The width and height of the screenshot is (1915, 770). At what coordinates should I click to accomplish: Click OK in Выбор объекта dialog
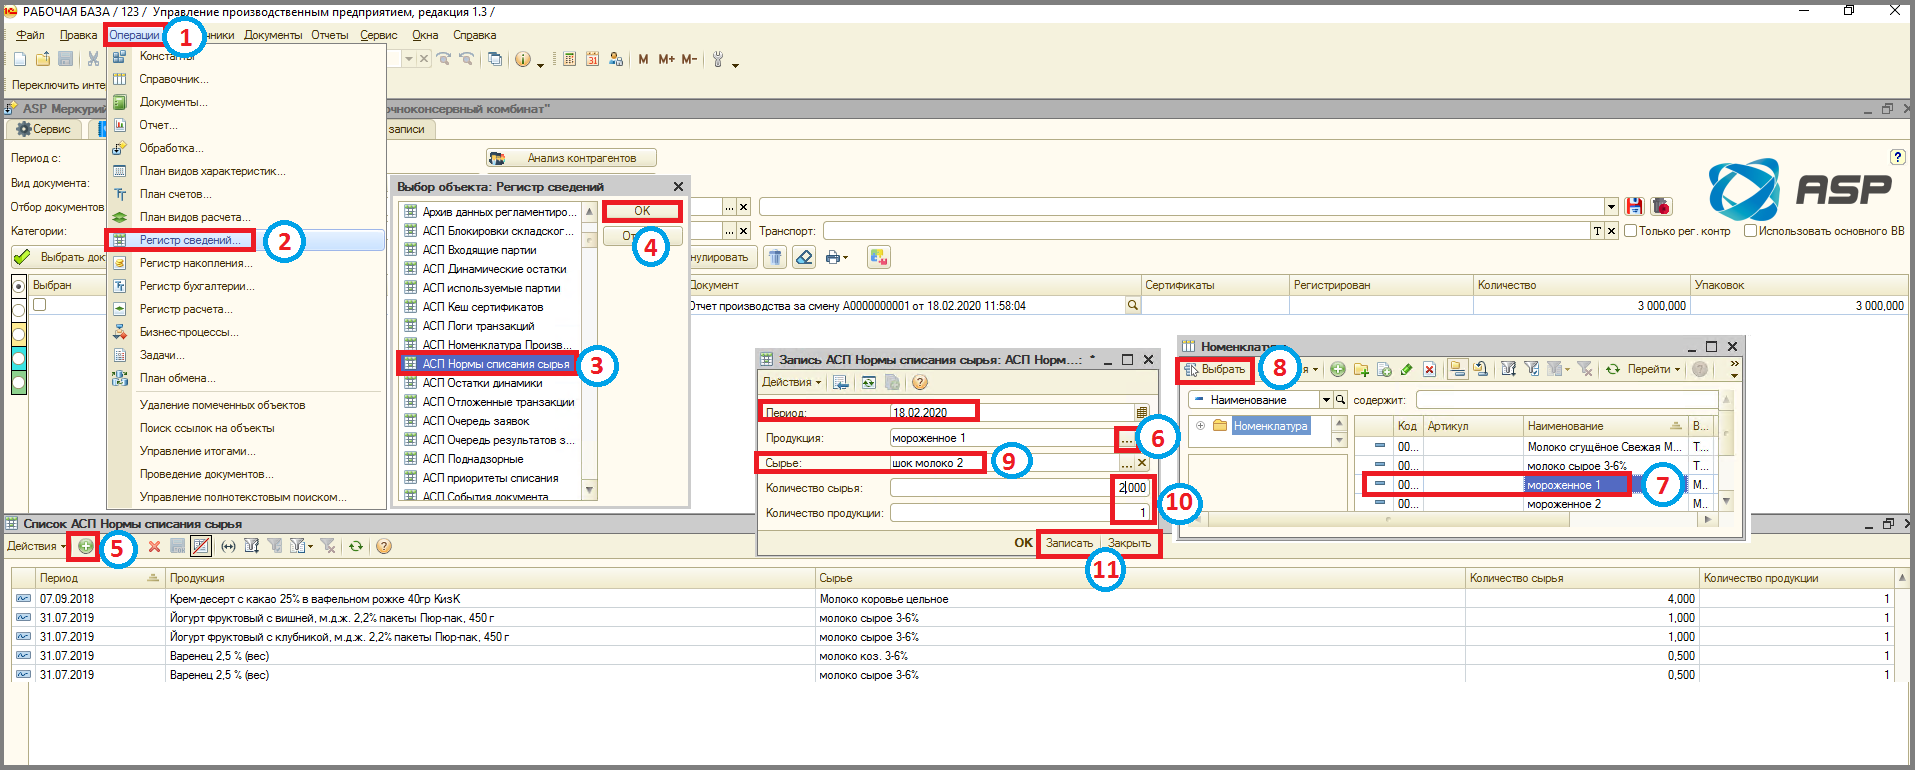[x=642, y=211]
